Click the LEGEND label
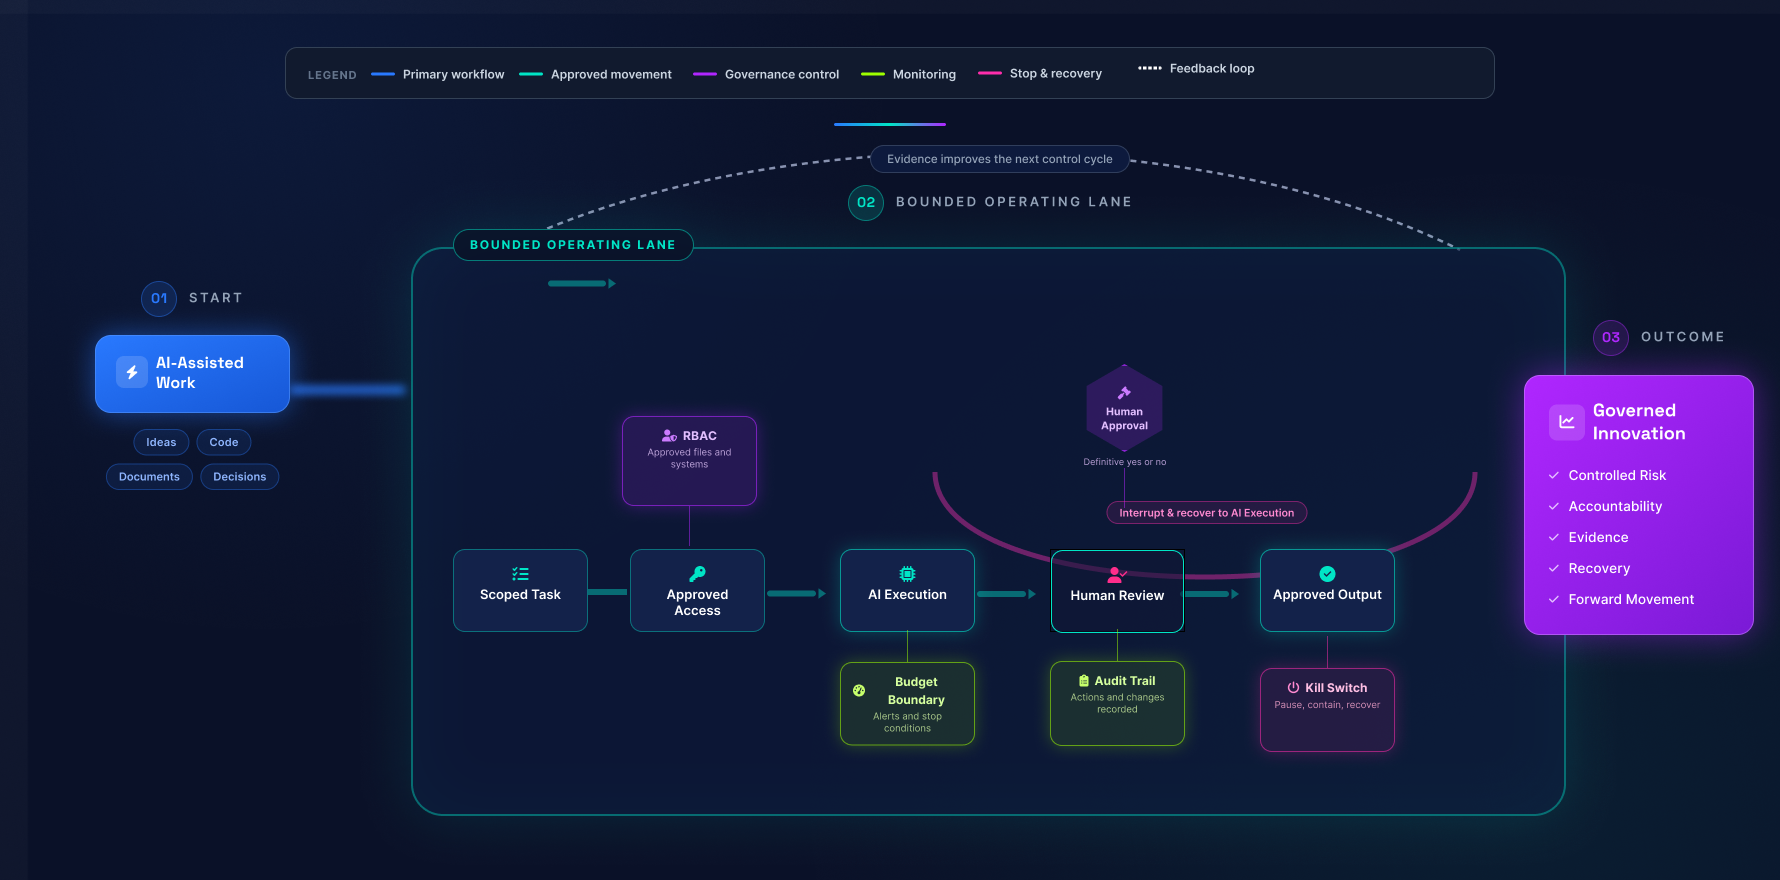Viewport: 1780px width, 880px height. tap(332, 75)
